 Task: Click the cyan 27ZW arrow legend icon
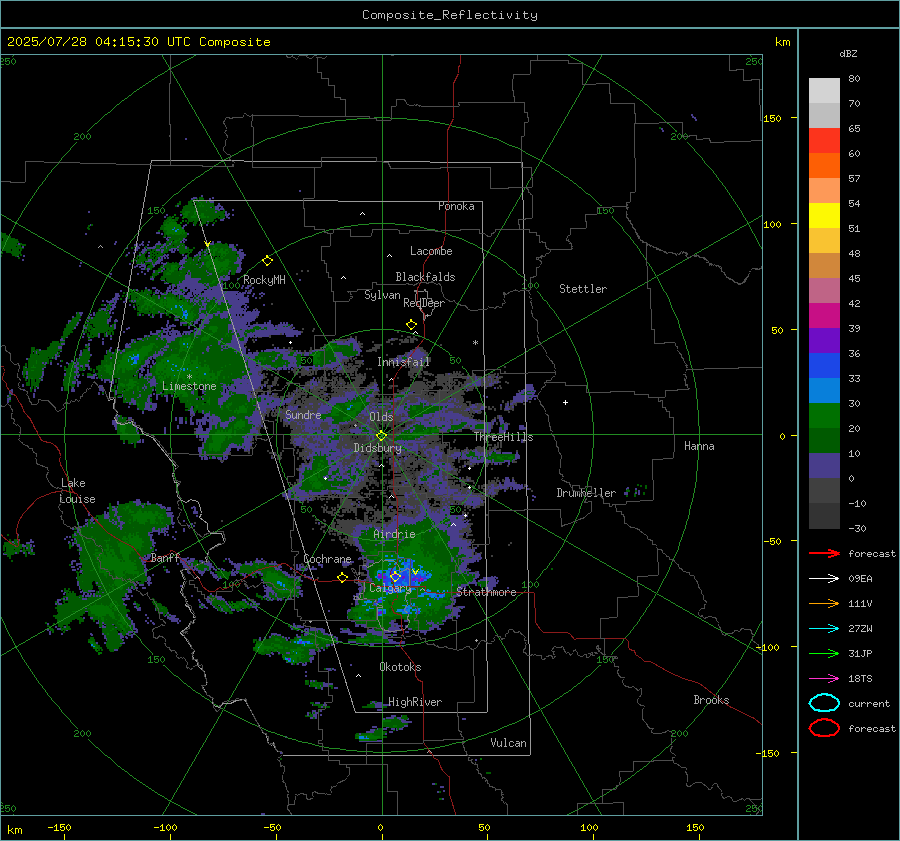point(824,629)
